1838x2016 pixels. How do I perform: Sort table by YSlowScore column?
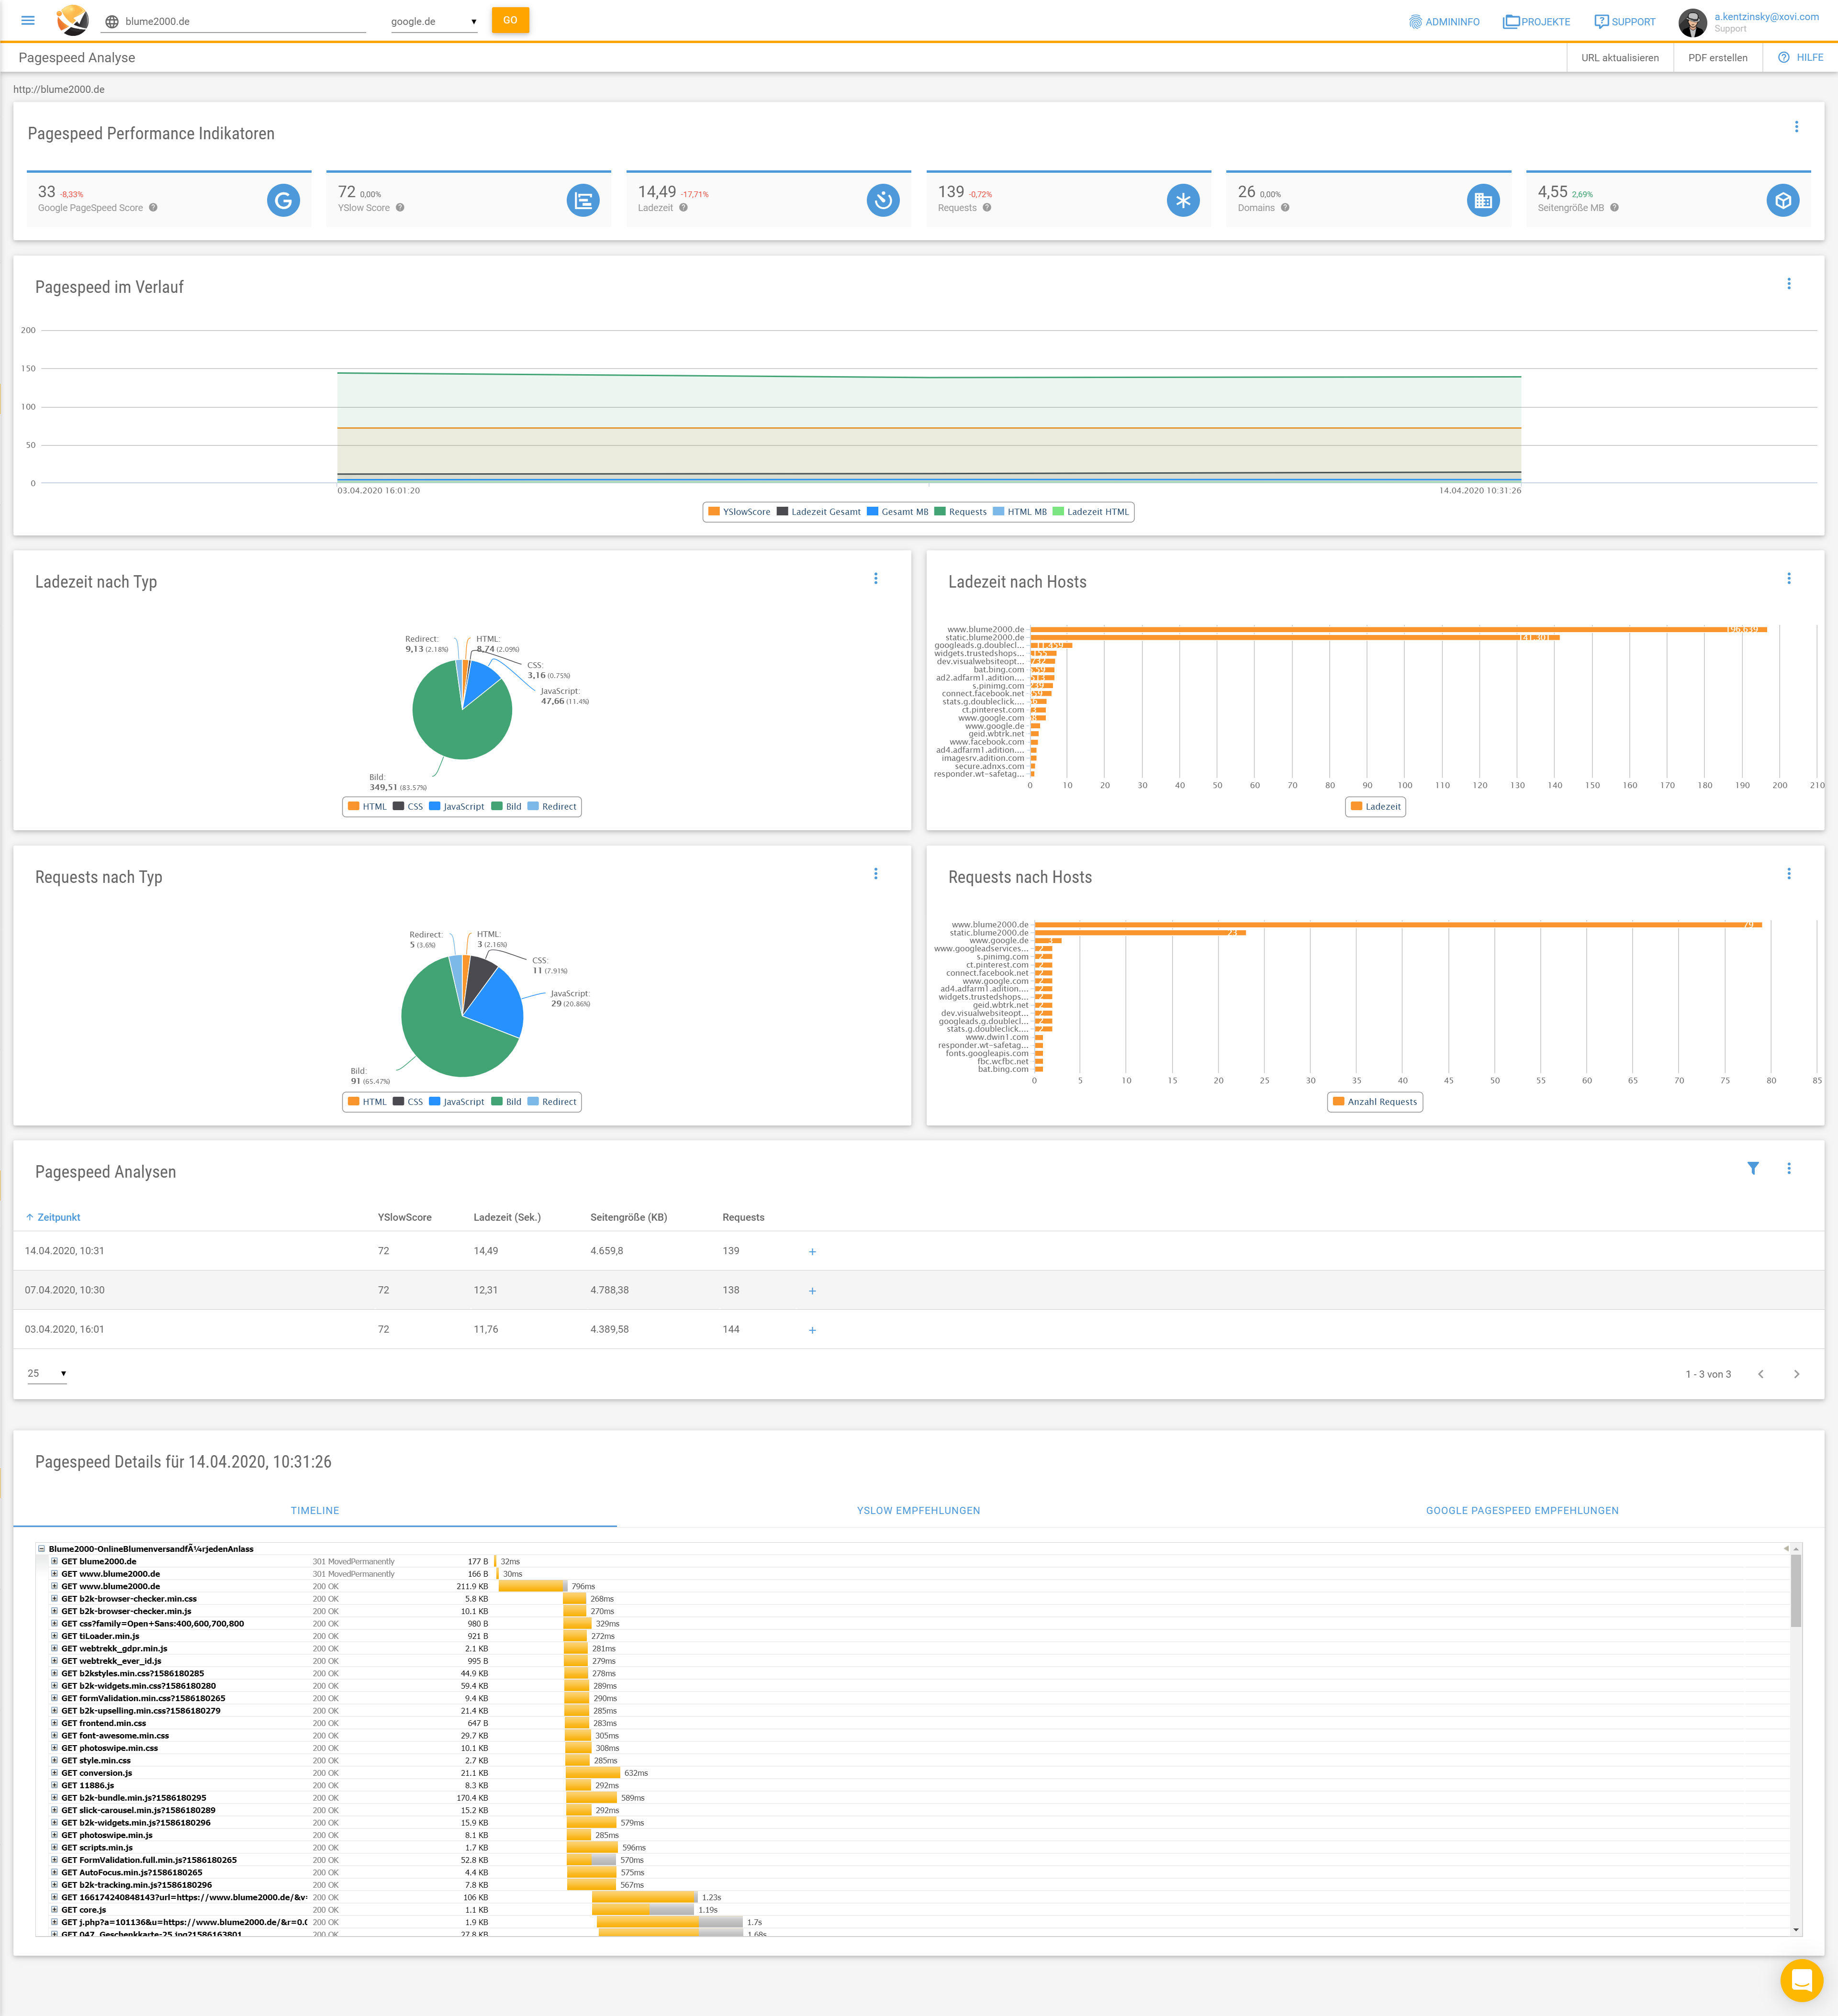(x=405, y=1217)
